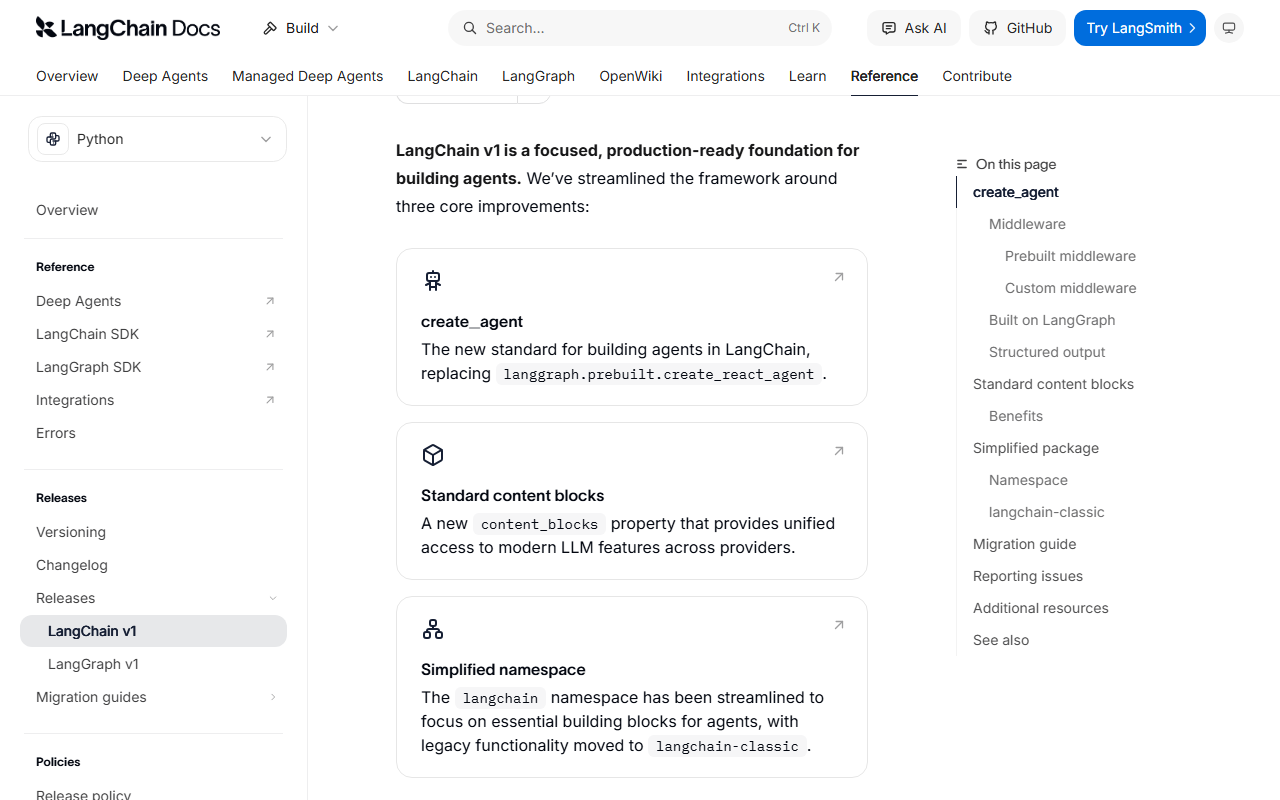This screenshot has height=800, width=1280.
Task: Open the Integrations top tab
Action: pos(725,76)
